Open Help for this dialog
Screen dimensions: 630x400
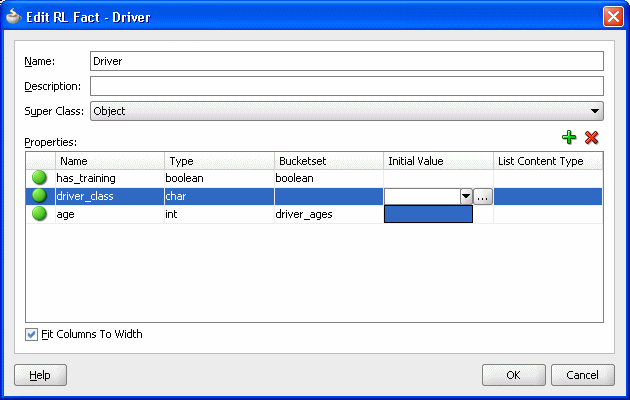pos(40,375)
